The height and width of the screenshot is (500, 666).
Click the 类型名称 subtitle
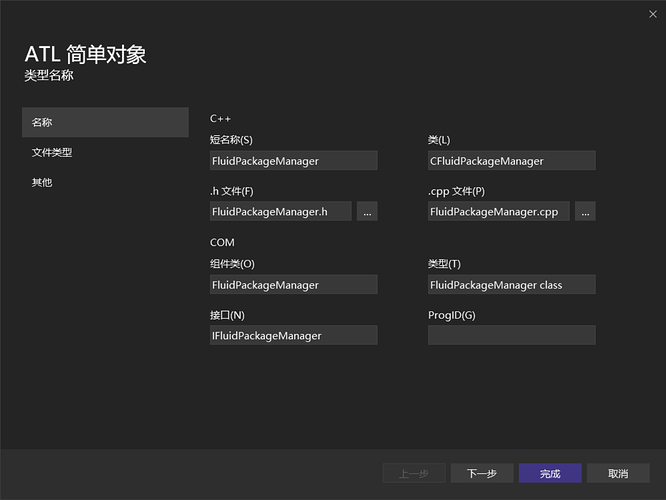click(x=49, y=76)
